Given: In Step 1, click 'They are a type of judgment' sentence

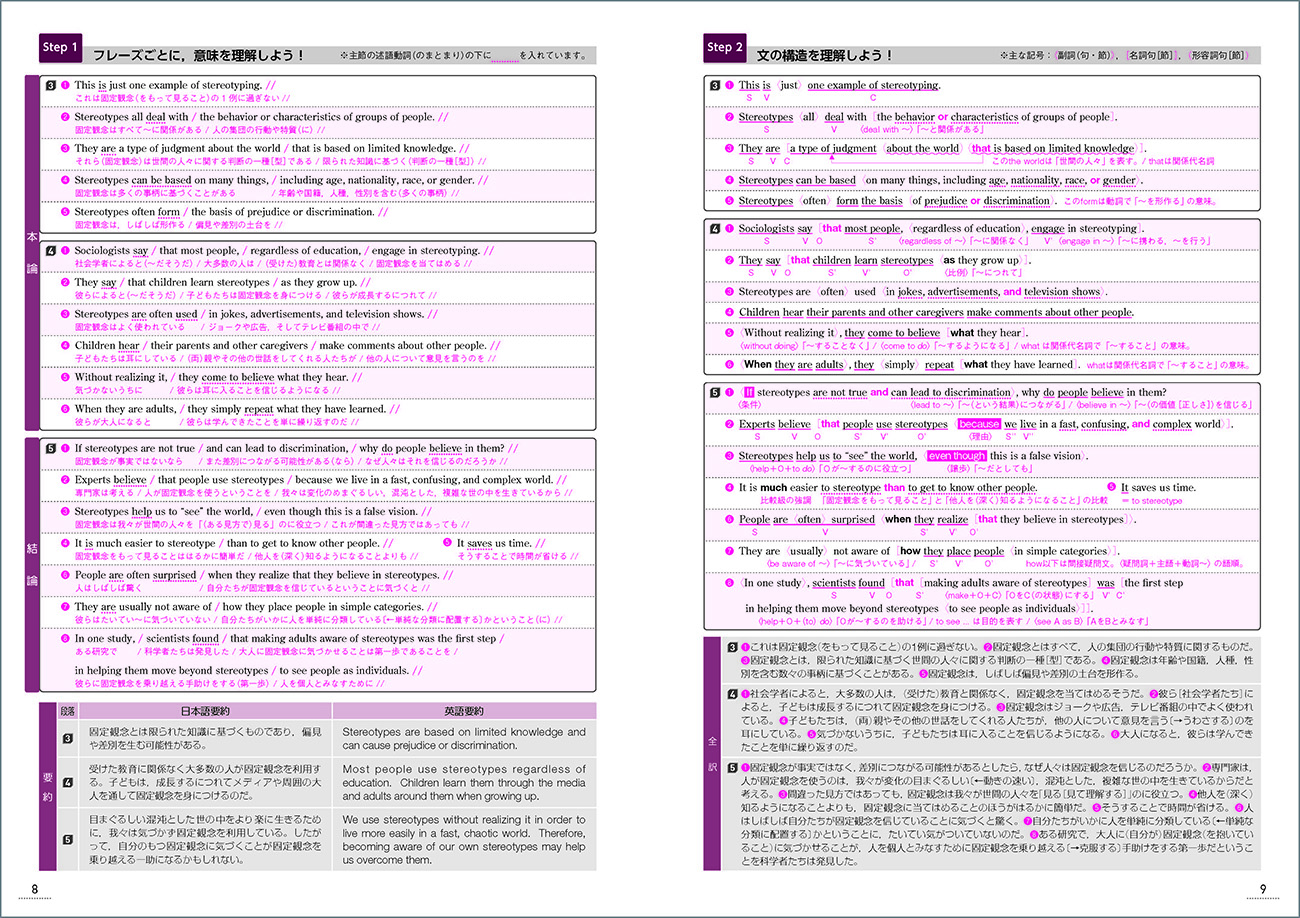Looking at the screenshot, I should pyautogui.click(x=271, y=148).
